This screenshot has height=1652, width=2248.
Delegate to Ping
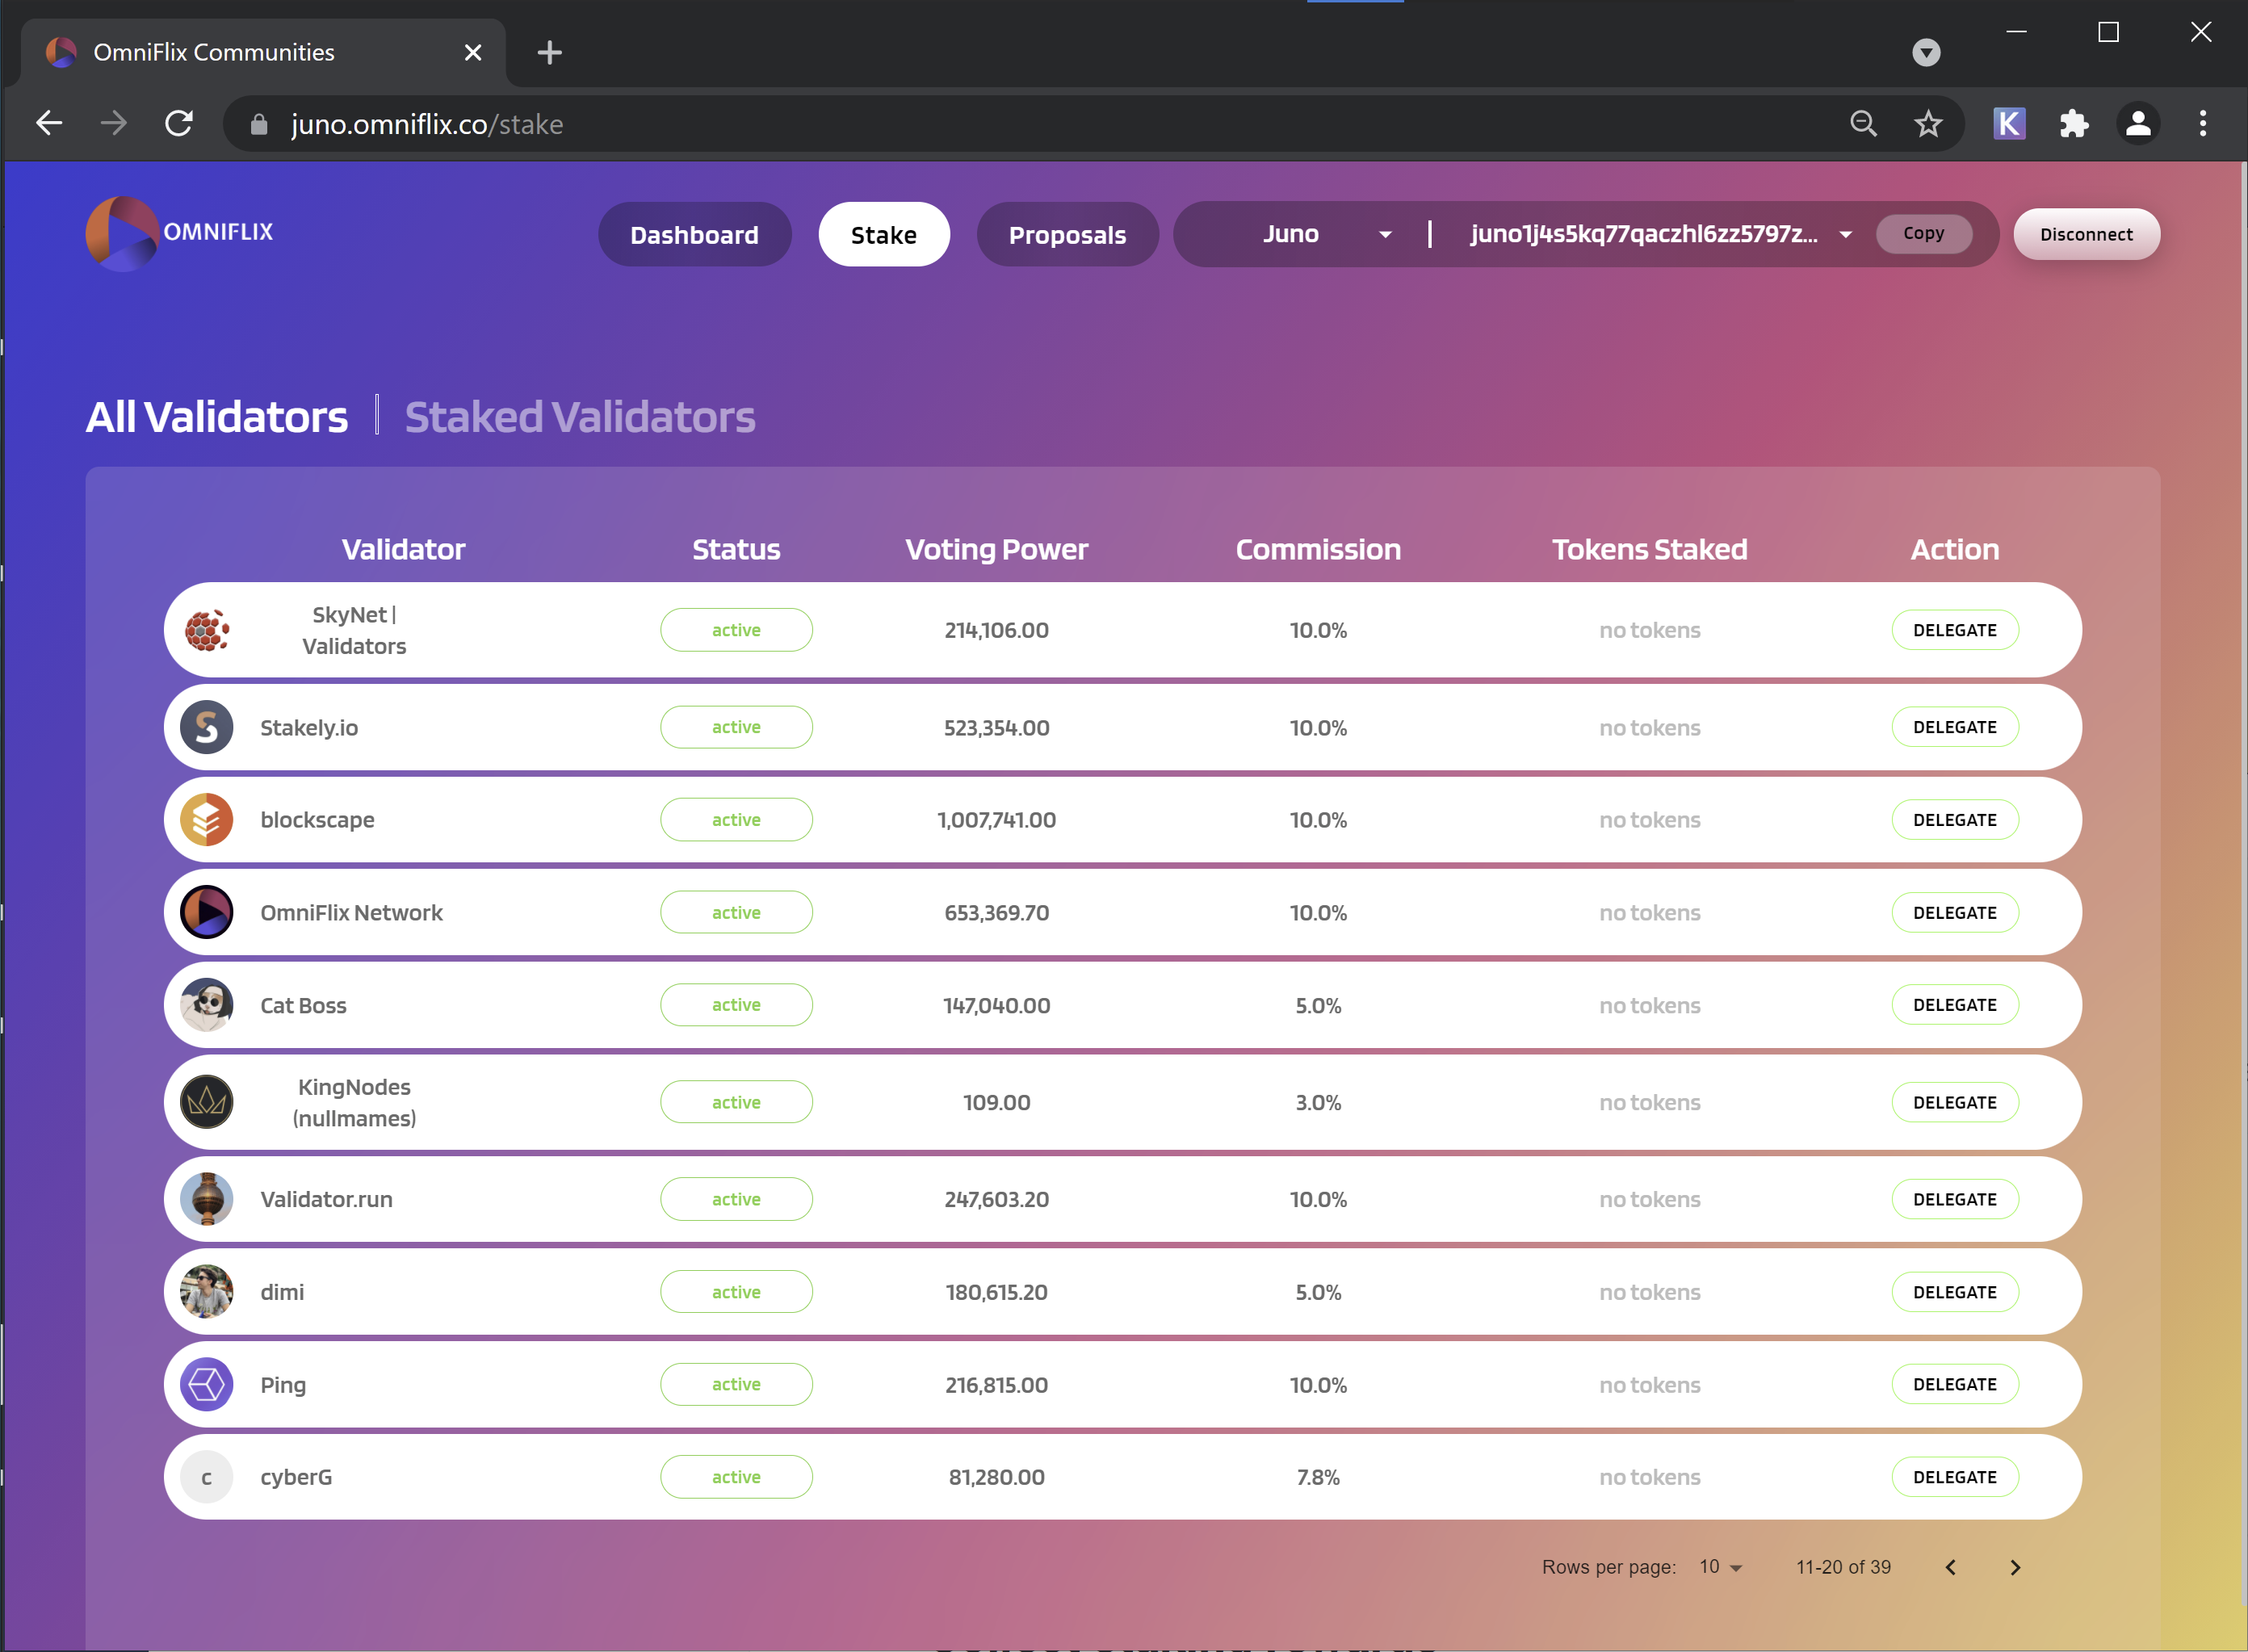(x=1955, y=1384)
